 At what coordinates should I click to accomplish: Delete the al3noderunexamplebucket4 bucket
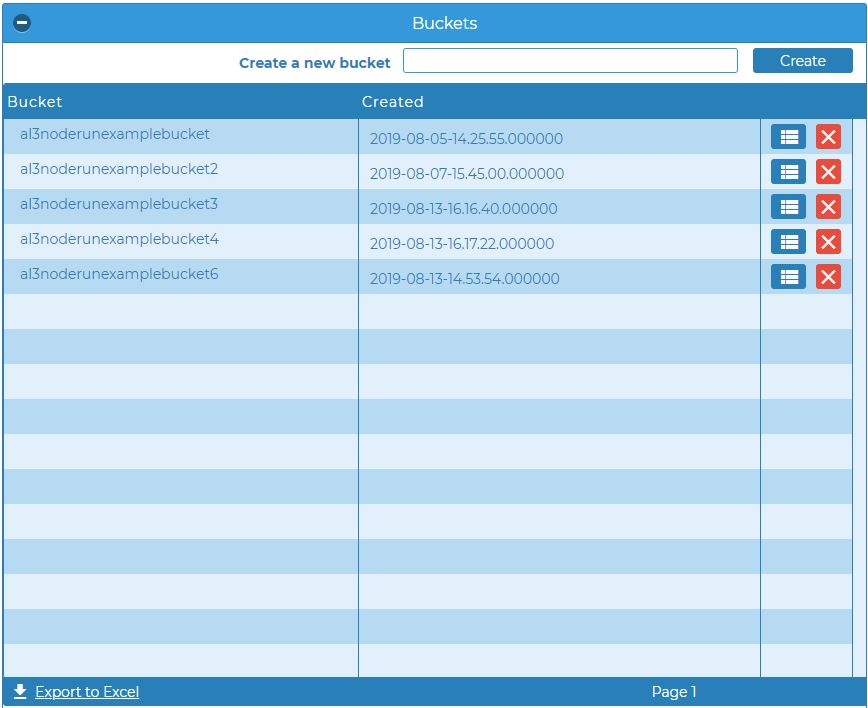[828, 241]
